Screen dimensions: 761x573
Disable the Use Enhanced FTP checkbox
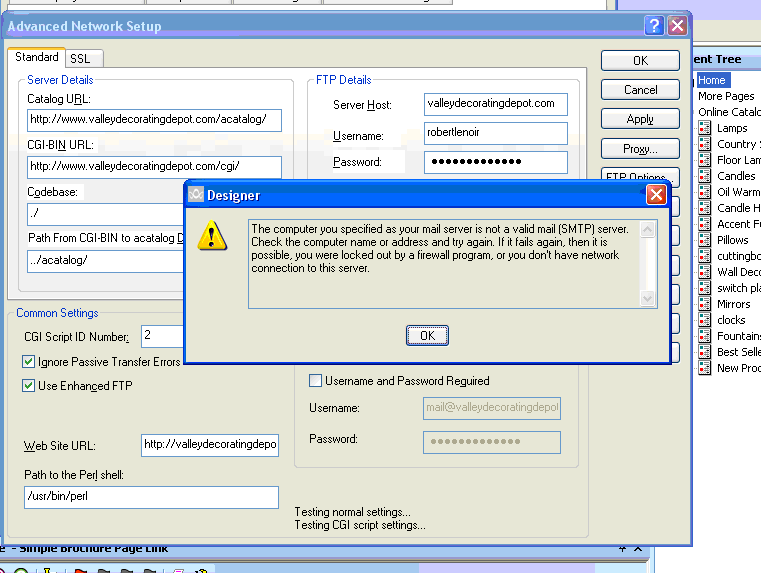[29, 386]
